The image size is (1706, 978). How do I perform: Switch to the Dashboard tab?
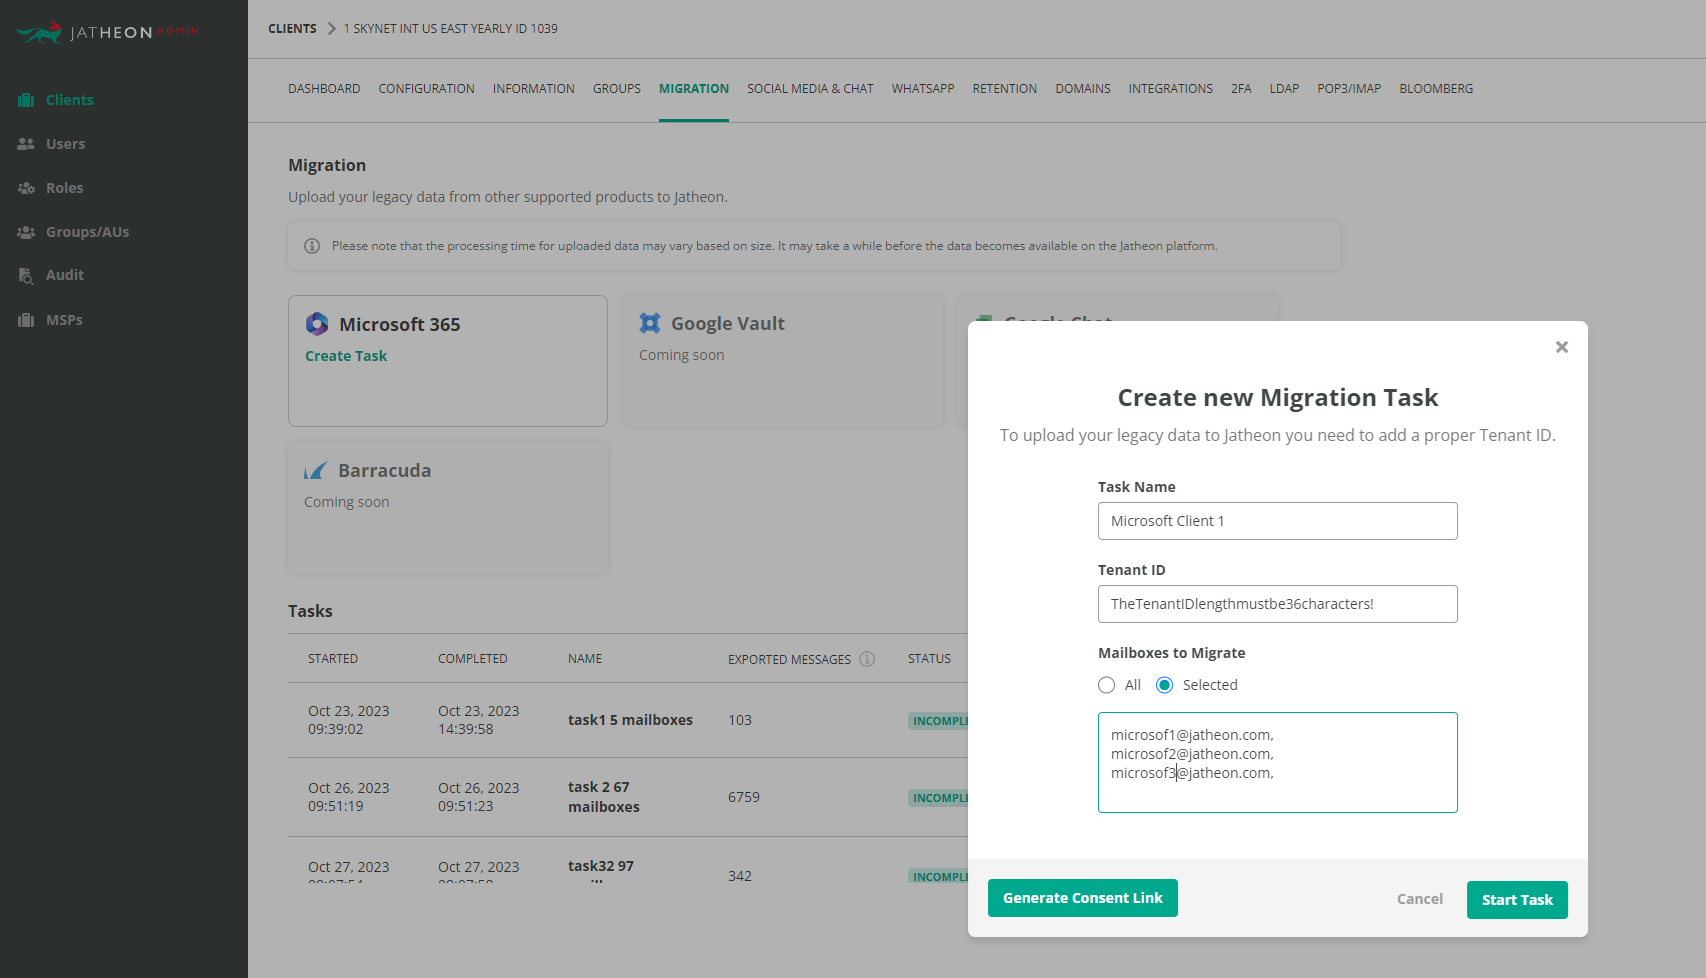[324, 89]
